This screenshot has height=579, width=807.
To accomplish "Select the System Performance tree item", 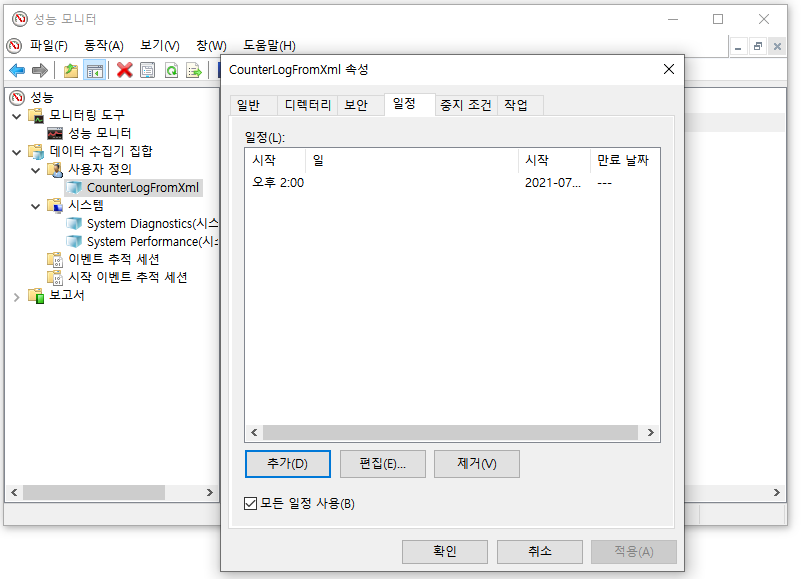I will [152, 241].
